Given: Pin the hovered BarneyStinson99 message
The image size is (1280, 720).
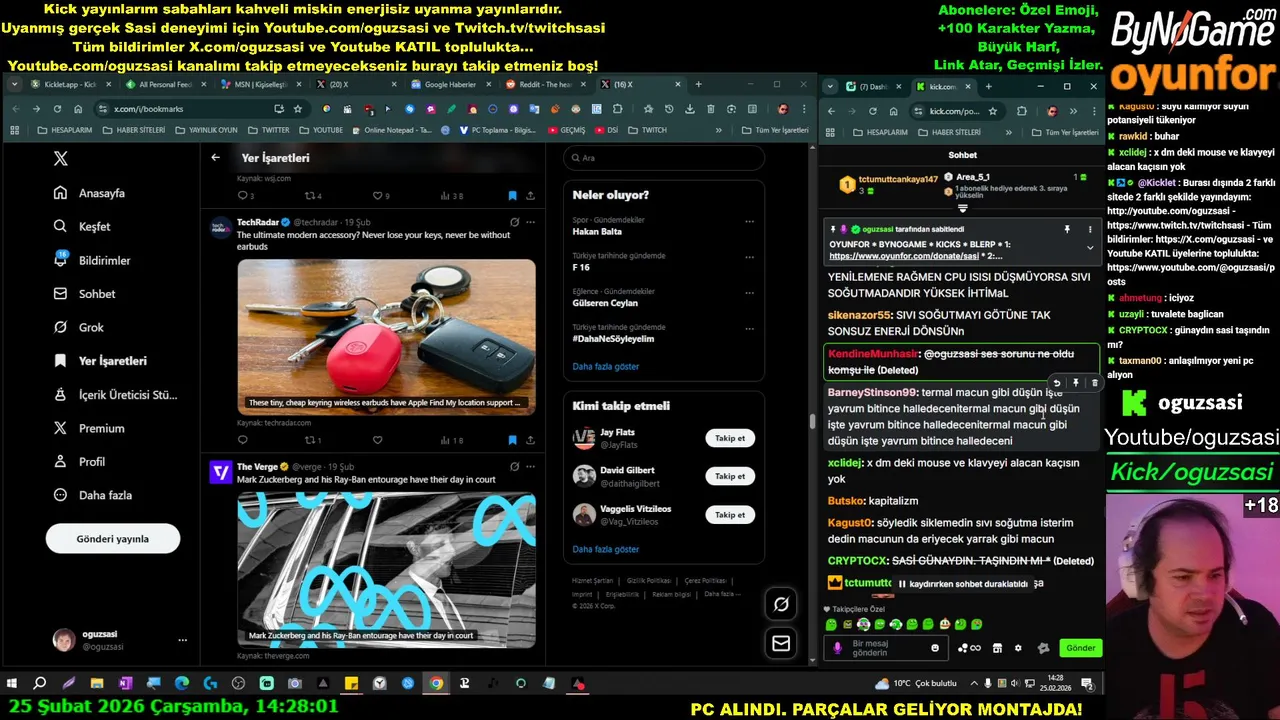Looking at the screenshot, I should [1075, 383].
